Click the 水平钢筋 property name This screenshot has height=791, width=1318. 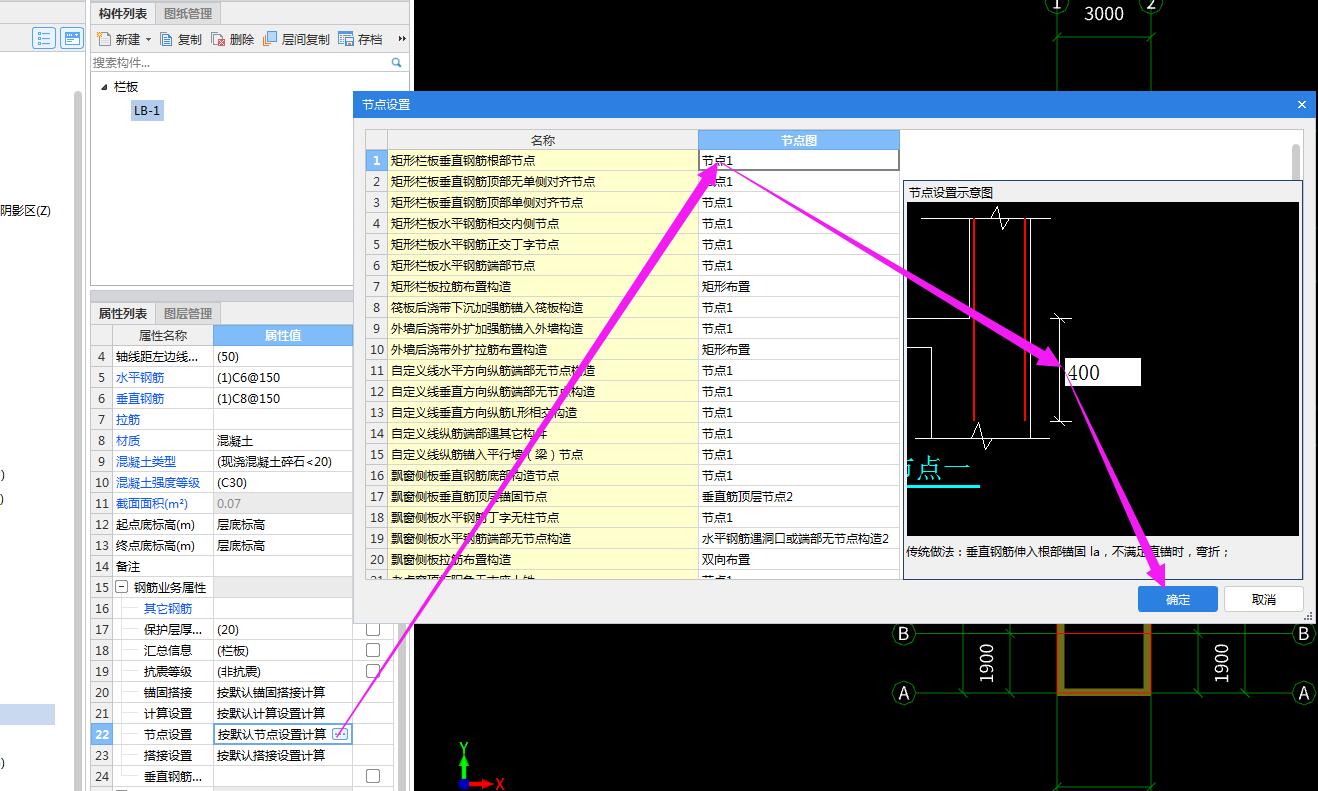pos(140,378)
